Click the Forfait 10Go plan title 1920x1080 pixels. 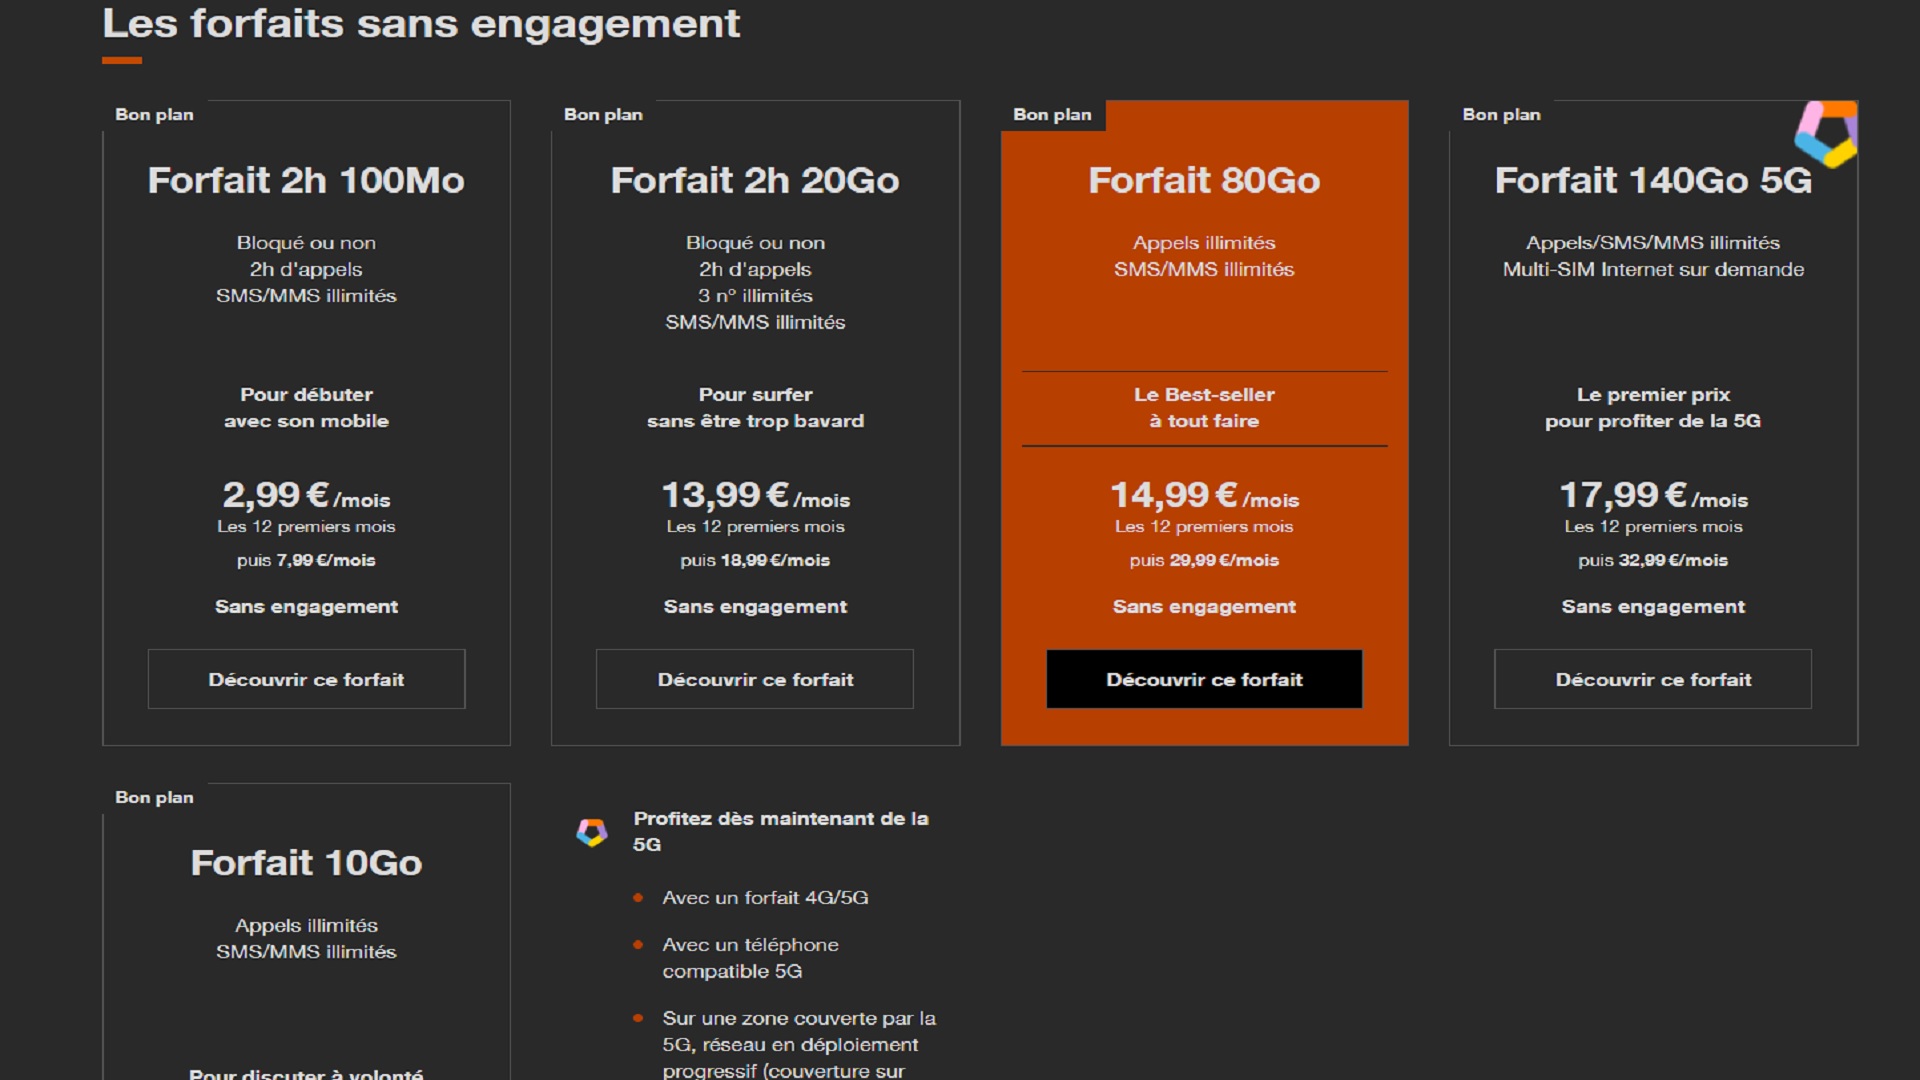click(306, 863)
